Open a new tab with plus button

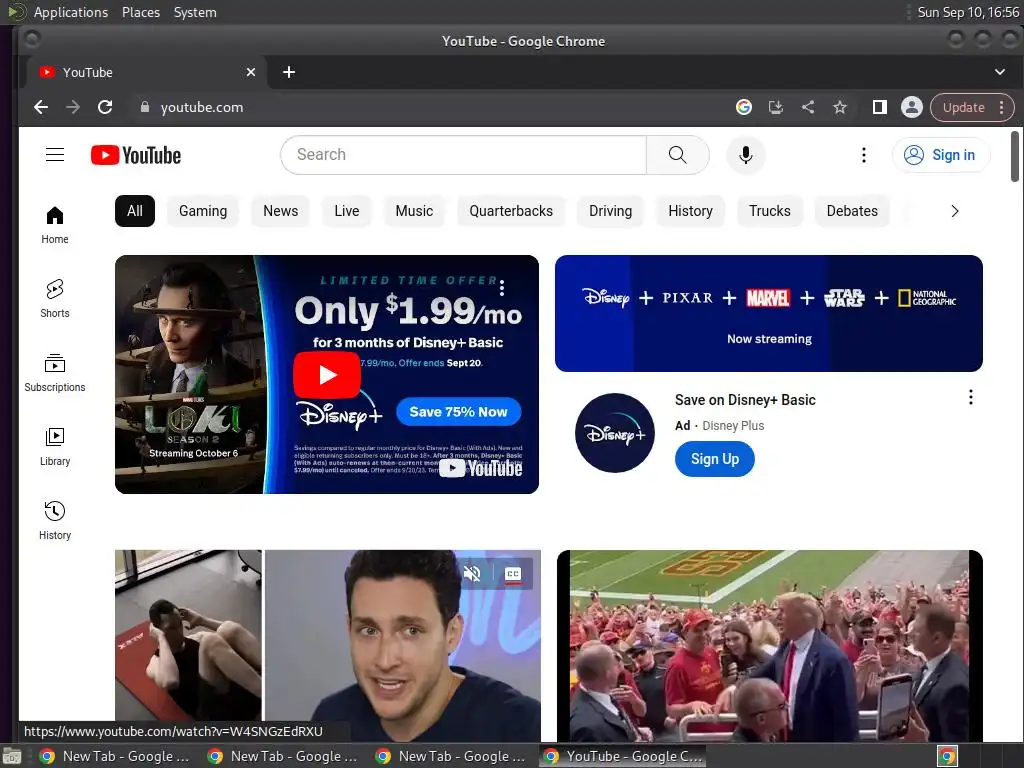289,72
